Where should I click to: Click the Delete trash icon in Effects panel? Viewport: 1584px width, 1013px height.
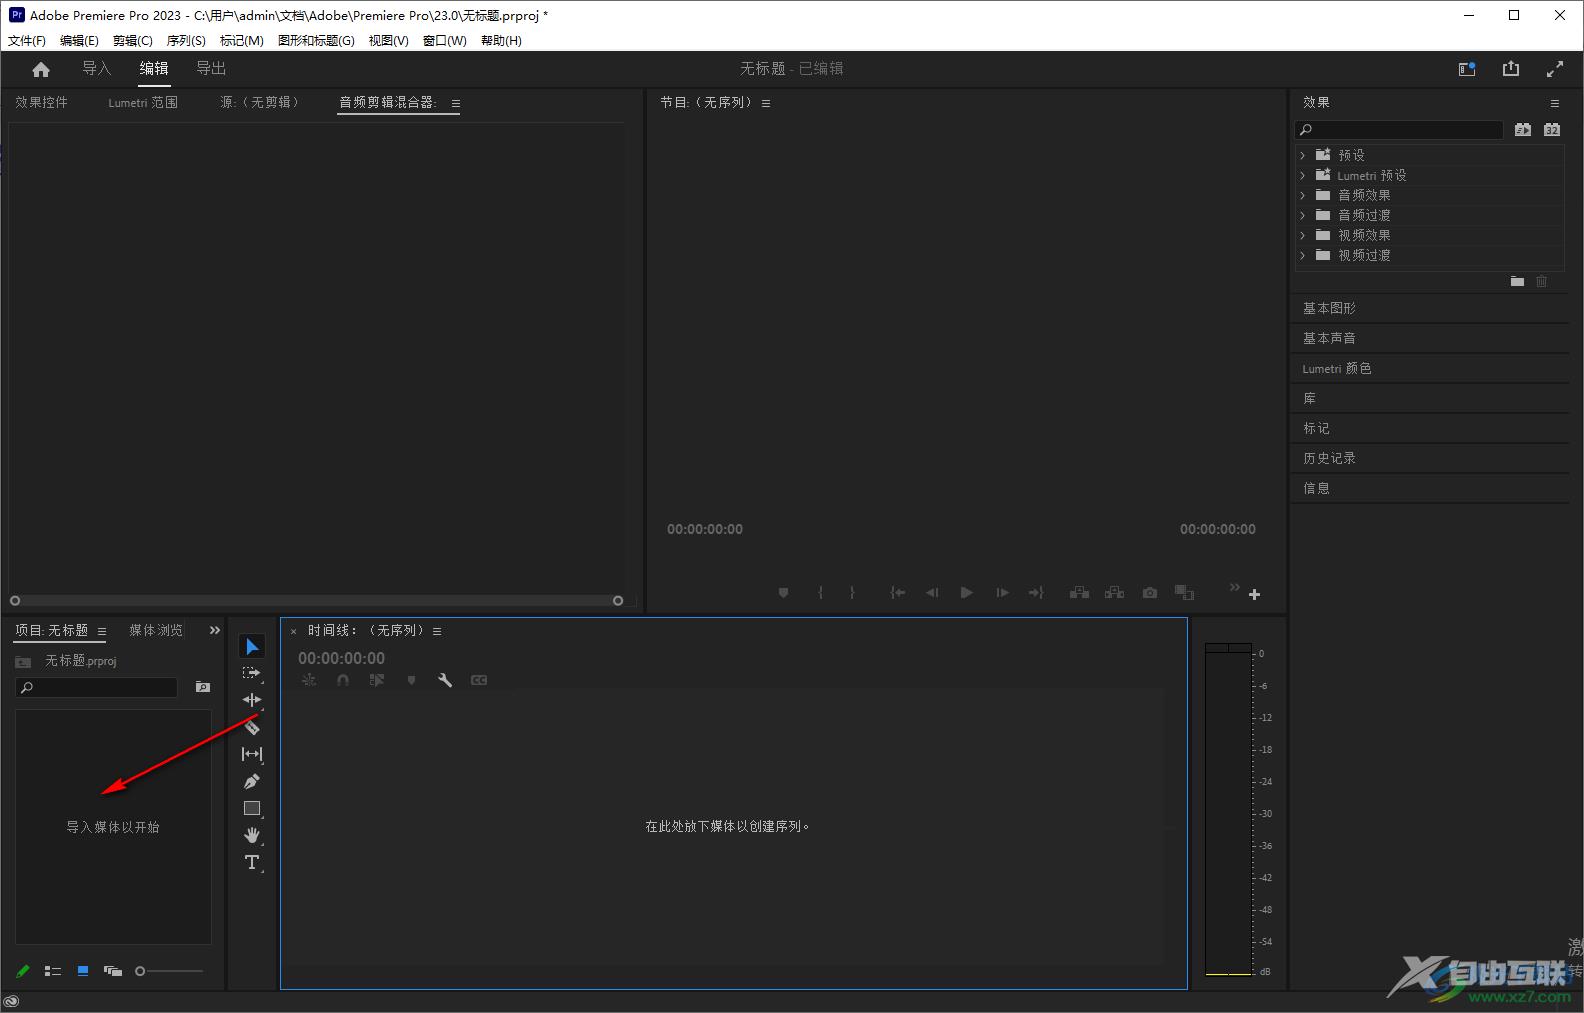(1541, 281)
